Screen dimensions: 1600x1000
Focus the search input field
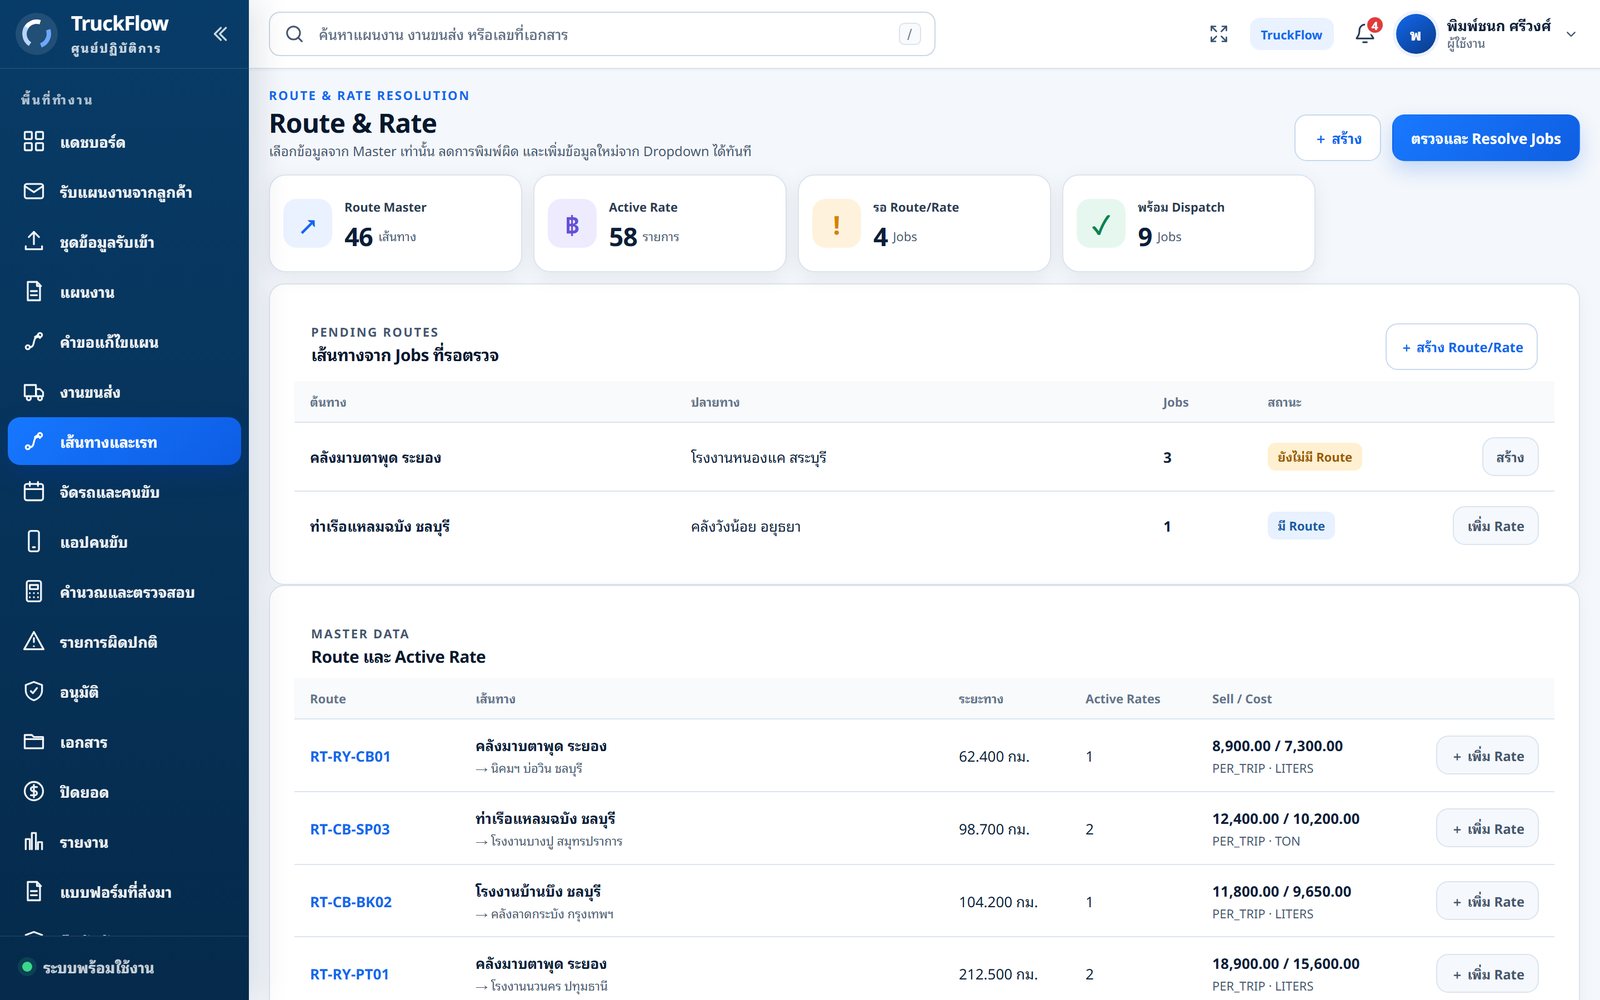click(x=602, y=34)
